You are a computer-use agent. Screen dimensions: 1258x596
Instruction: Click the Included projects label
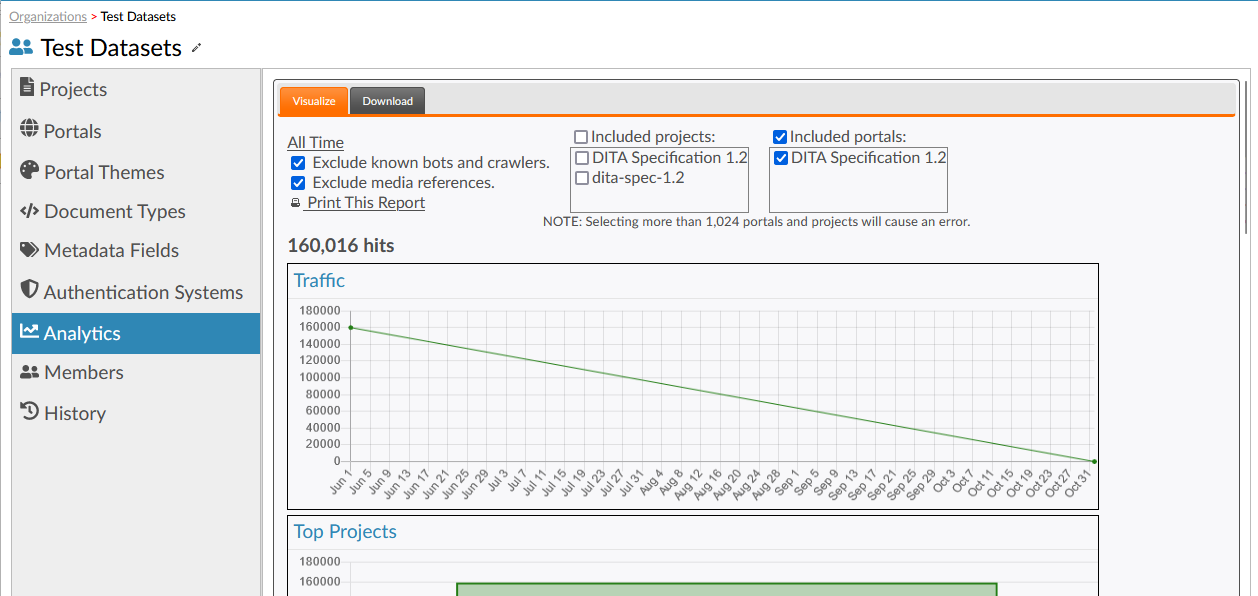pyautogui.click(x=653, y=137)
